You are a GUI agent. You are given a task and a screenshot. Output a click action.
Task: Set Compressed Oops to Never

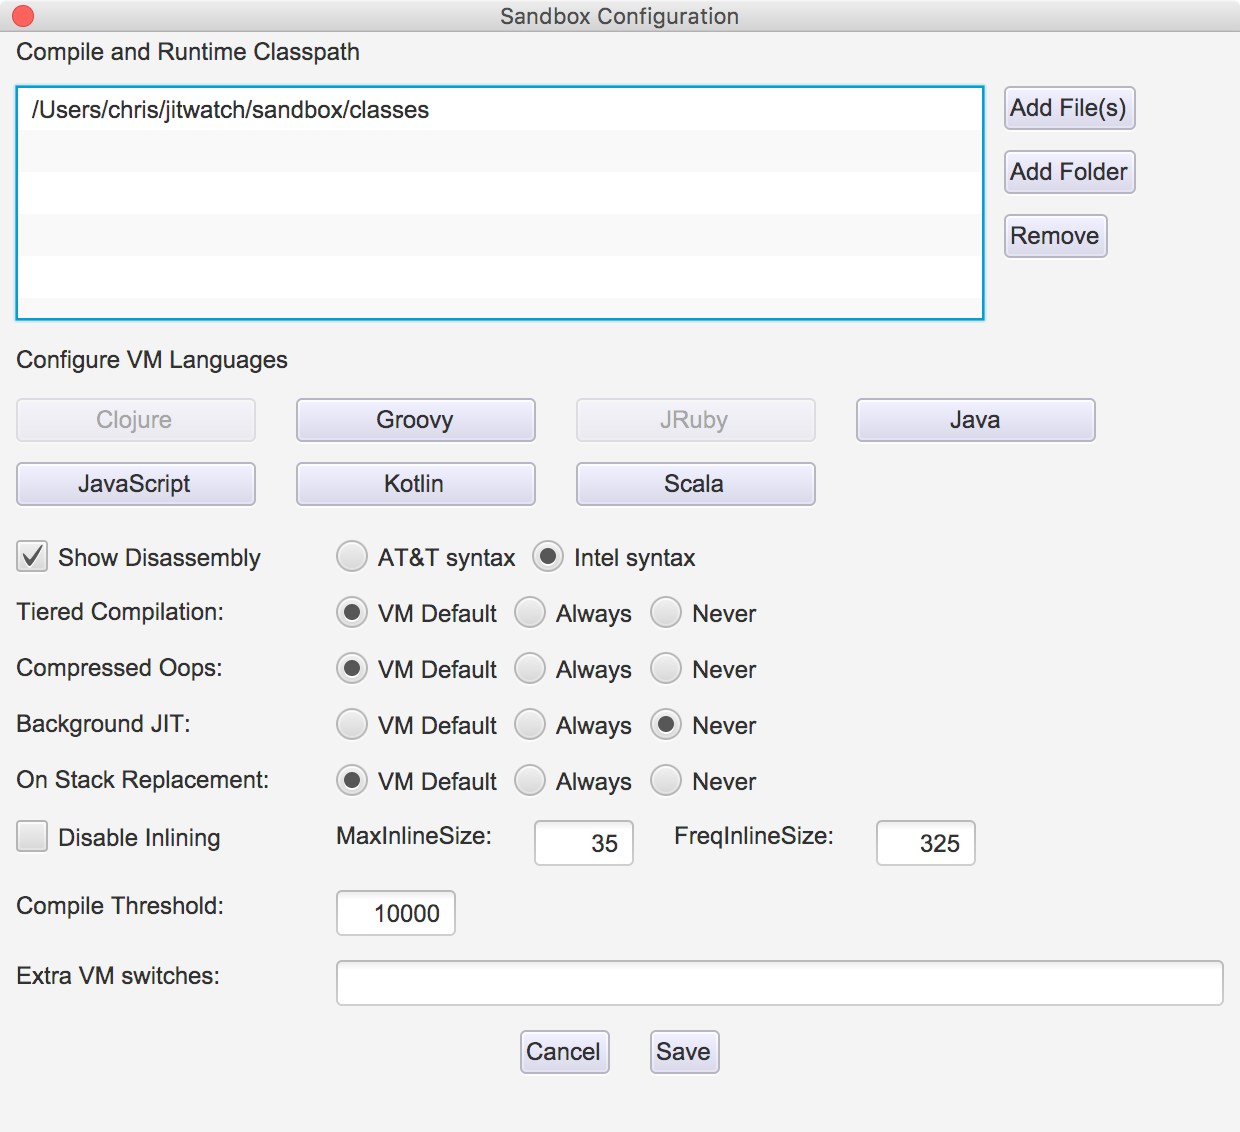click(x=666, y=668)
